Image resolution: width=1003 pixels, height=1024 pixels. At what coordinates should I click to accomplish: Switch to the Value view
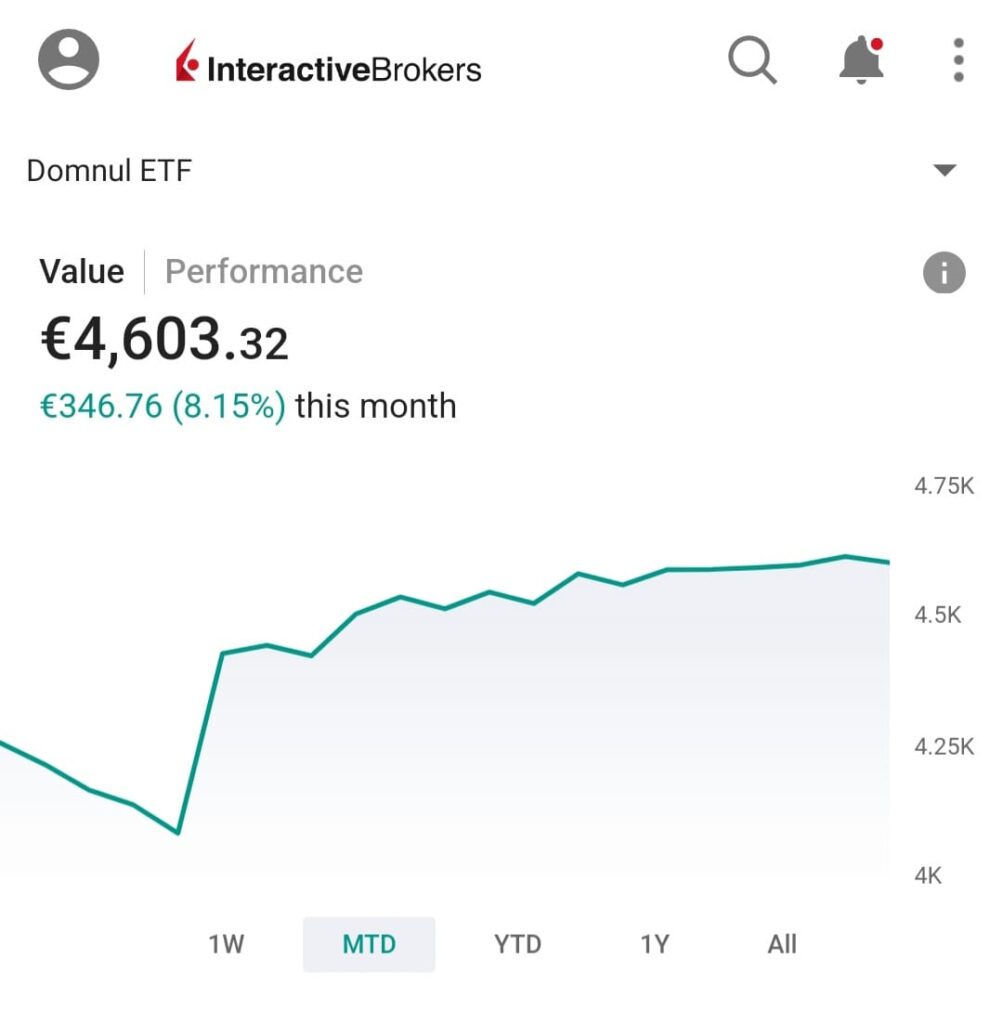click(82, 272)
